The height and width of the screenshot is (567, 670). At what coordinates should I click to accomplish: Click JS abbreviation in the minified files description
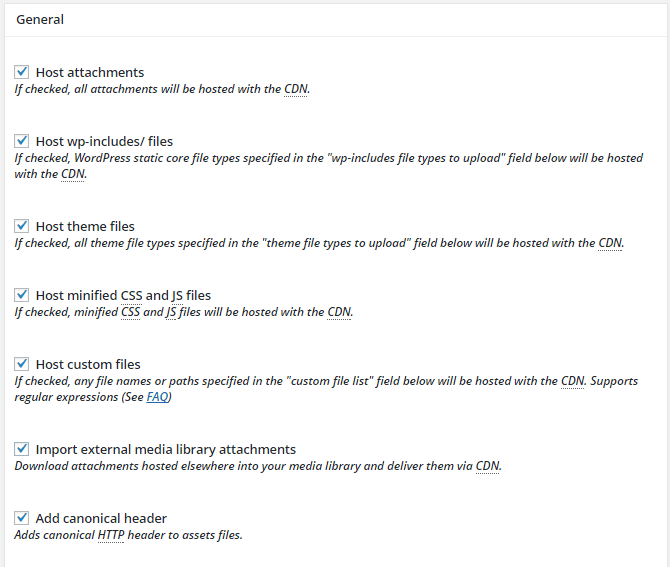tap(171, 312)
